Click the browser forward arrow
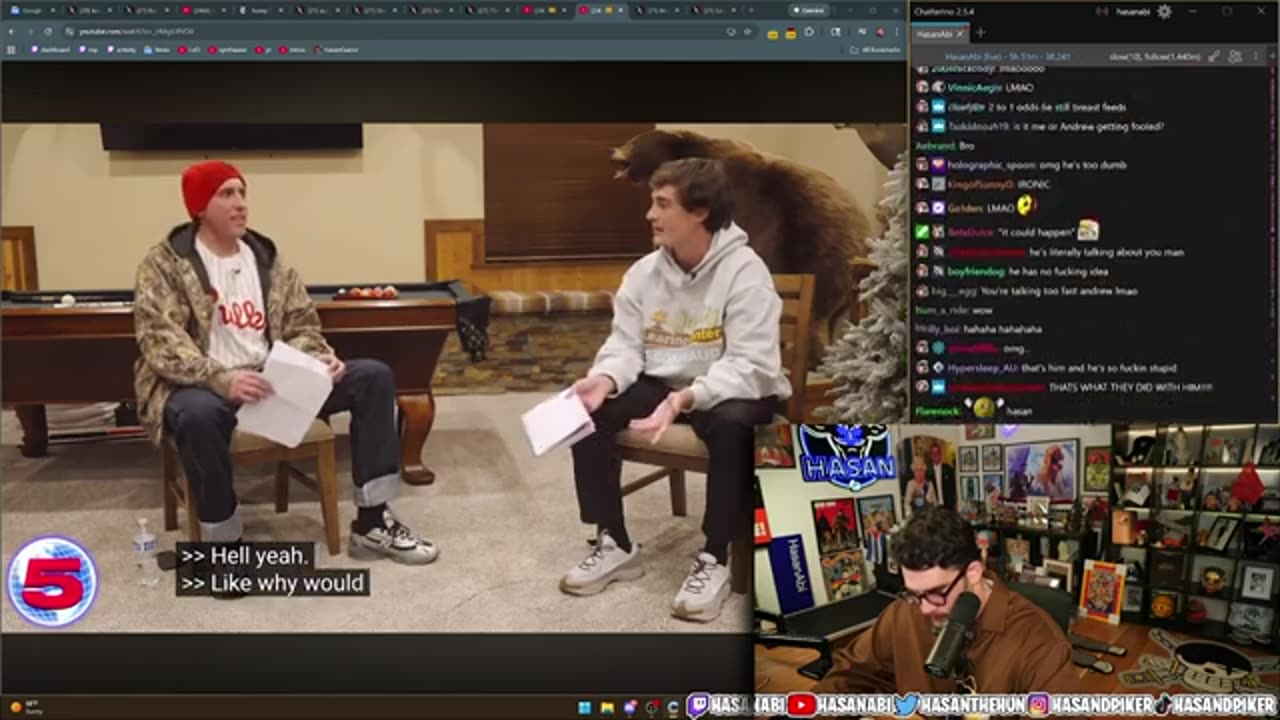 [29, 32]
